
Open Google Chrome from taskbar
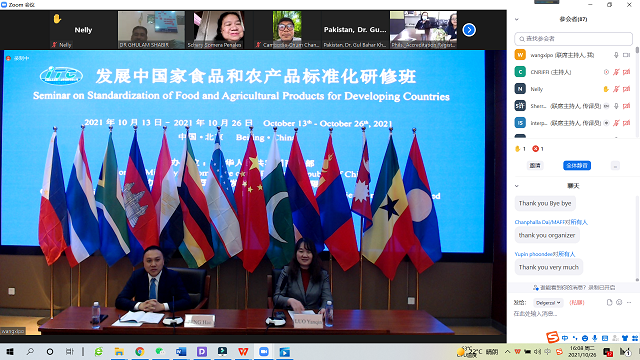click(x=140, y=351)
